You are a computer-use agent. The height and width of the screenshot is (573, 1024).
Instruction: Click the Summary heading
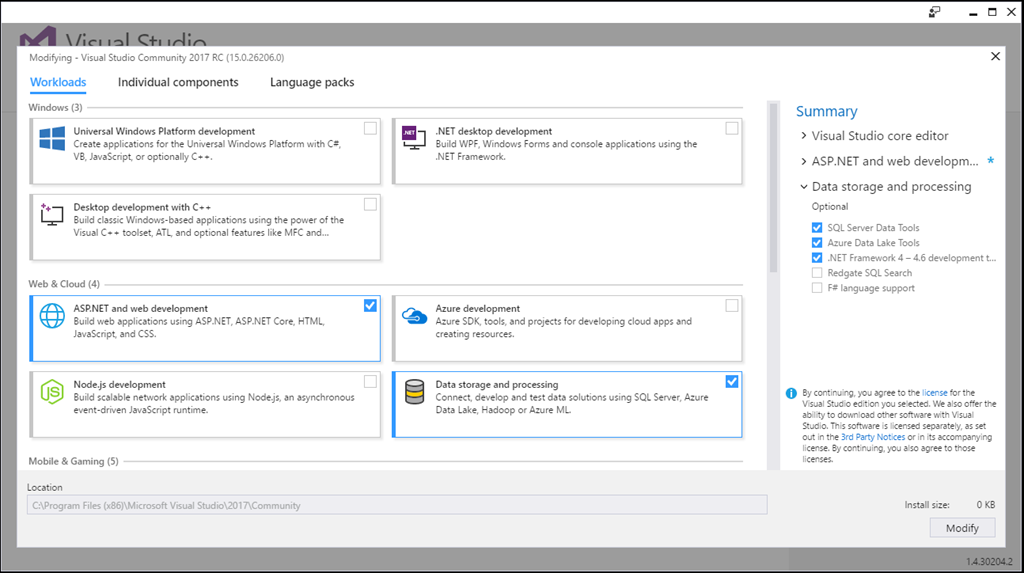coord(826,111)
